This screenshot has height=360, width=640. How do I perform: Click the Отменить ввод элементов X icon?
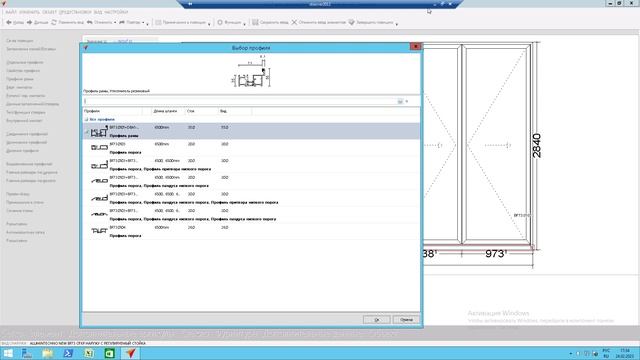coord(294,22)
